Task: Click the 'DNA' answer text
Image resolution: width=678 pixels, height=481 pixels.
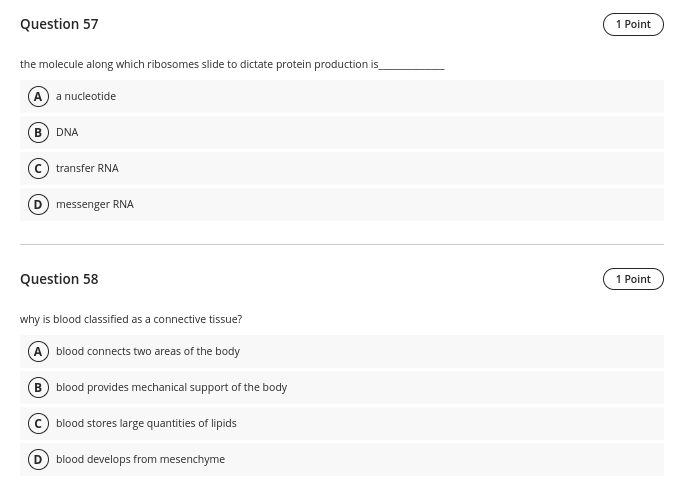Action: point(67,133)
